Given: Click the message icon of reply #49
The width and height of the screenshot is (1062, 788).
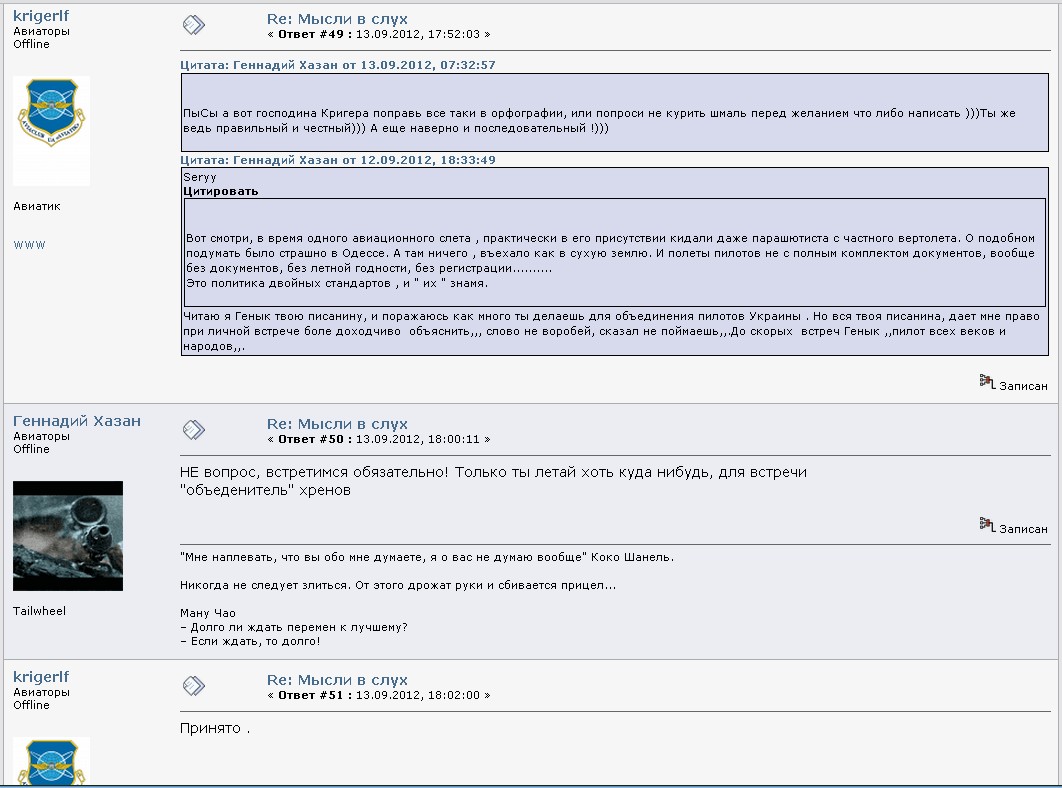Looking at the screenshot, I should (x=194, y=25).
